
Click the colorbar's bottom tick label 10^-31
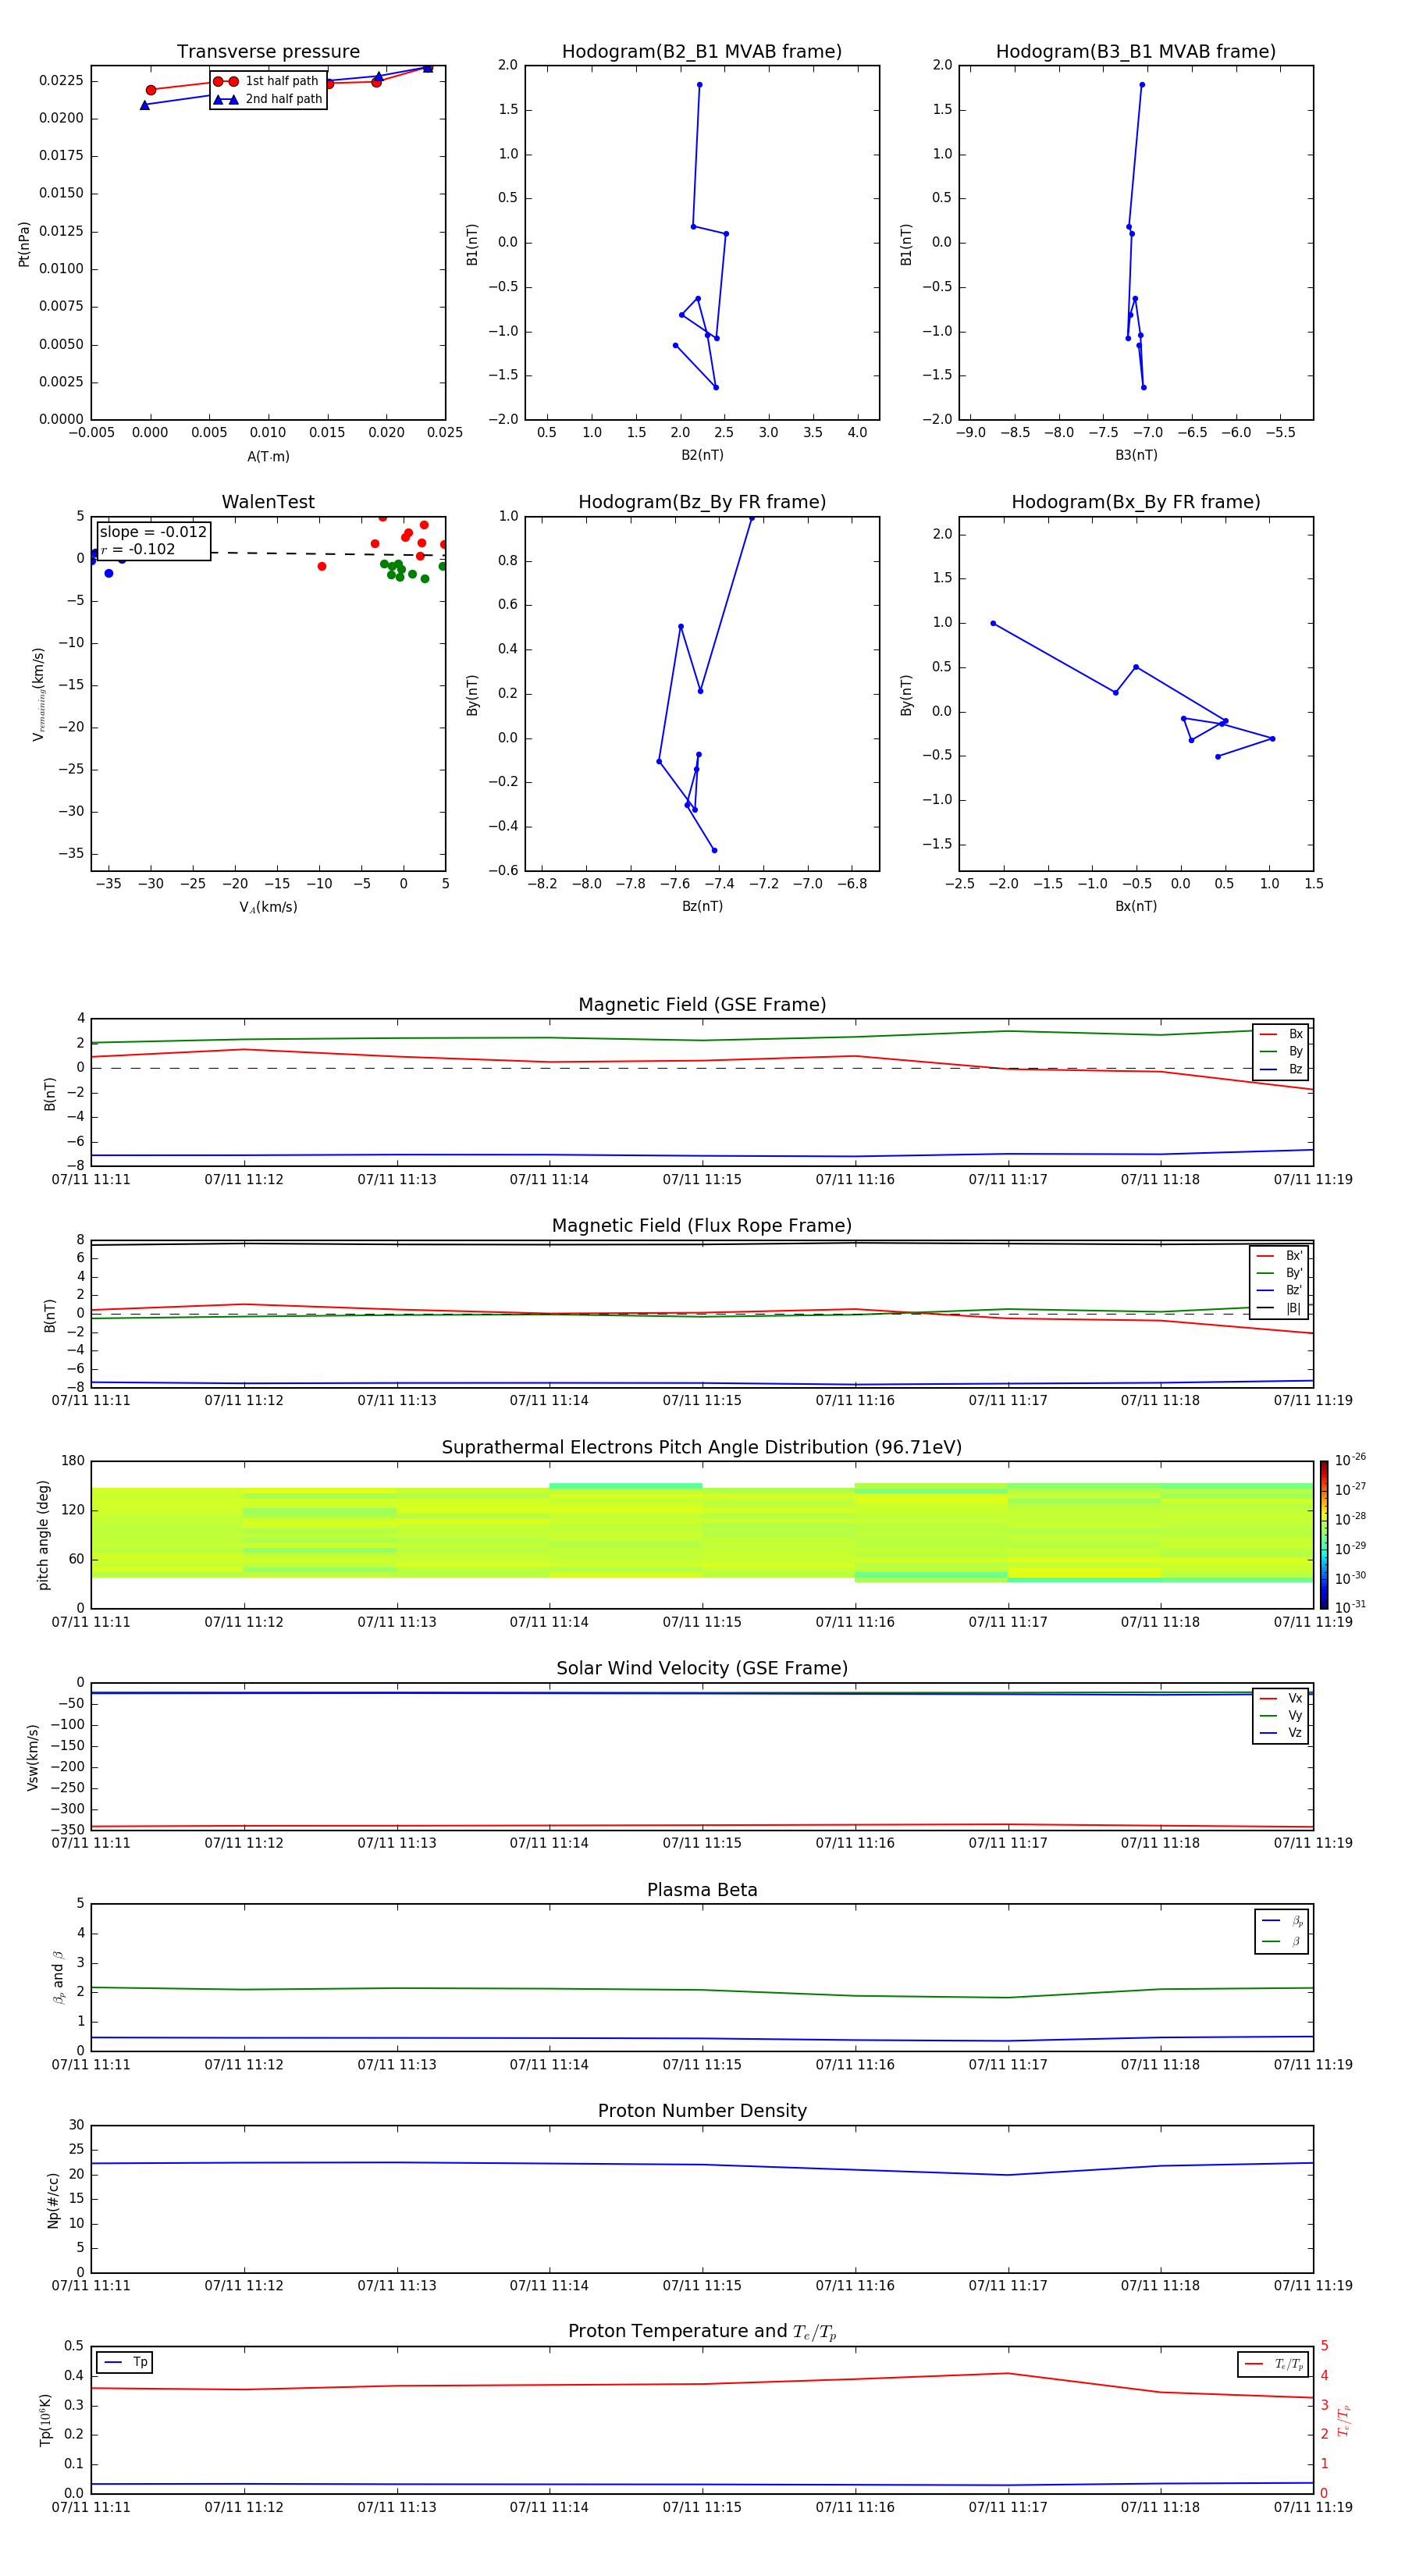pos(1350,1607)
